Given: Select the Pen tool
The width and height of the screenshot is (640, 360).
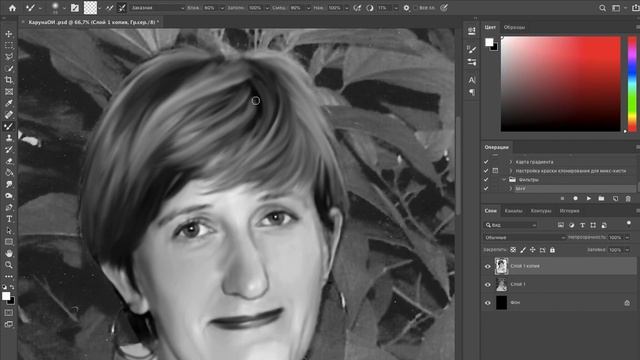Looking at the screenshot, I should (x=9, y=207).
